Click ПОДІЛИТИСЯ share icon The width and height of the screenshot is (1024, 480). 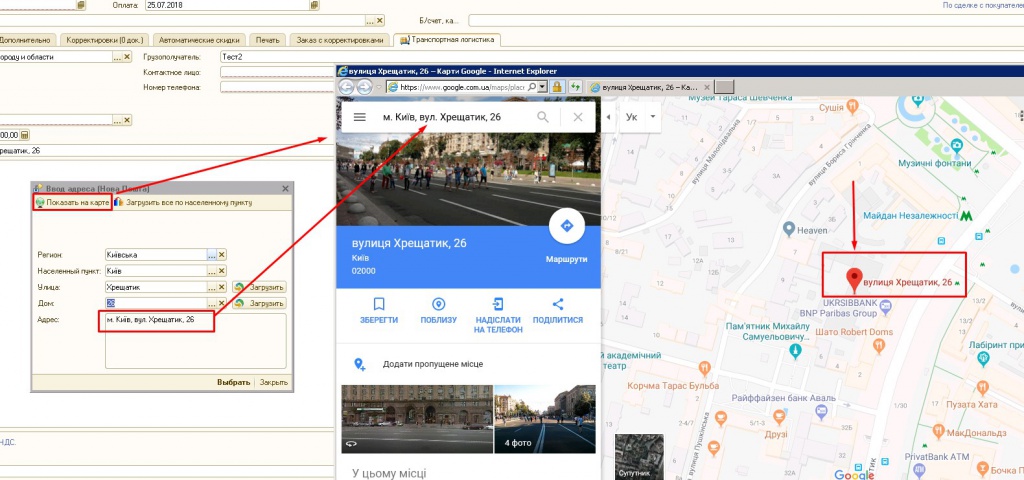click(x=558, y=304)
